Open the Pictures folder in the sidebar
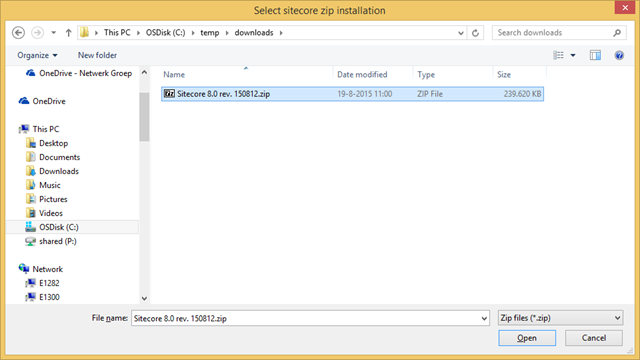This screenshot has width=640, height=360. tap(53, 199)
